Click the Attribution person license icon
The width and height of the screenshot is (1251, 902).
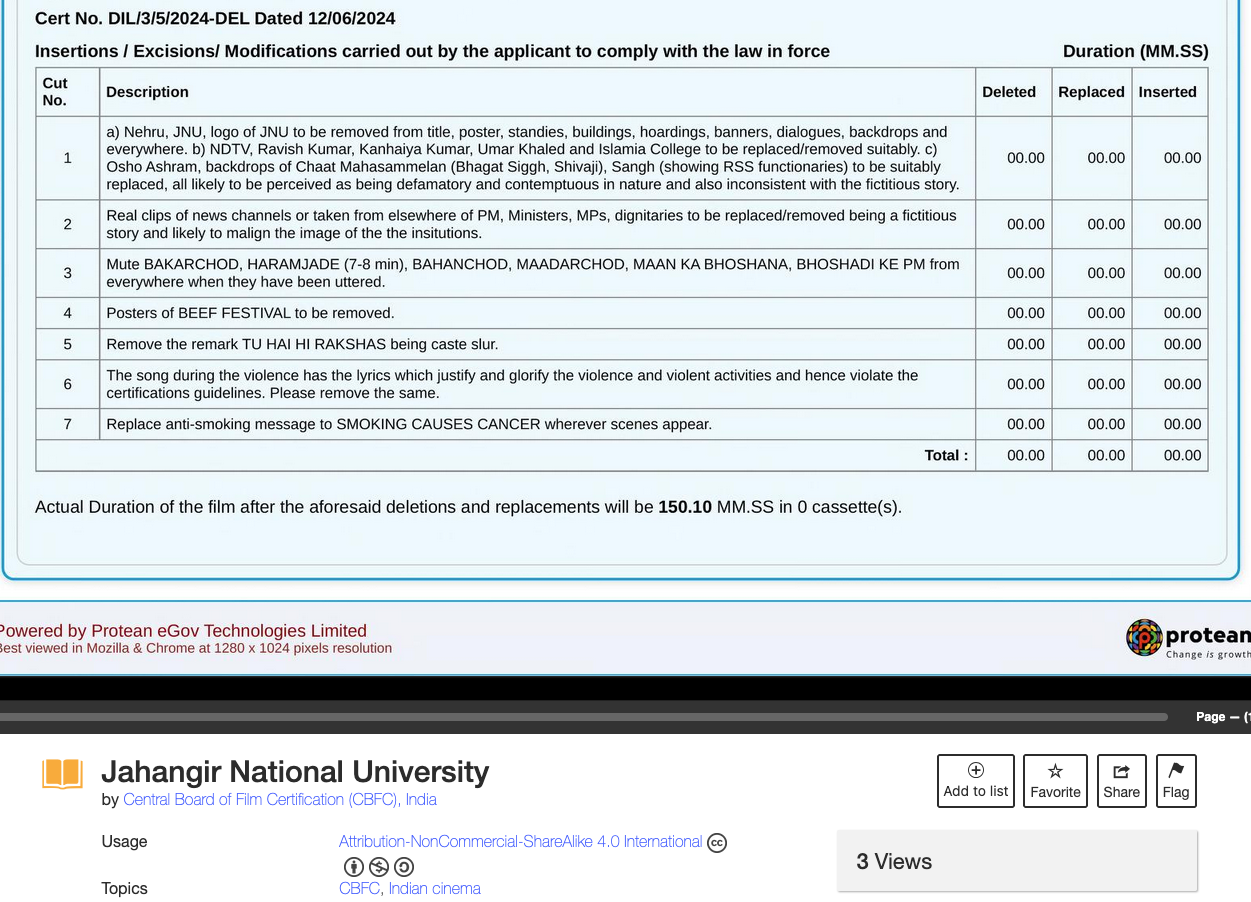353,867
